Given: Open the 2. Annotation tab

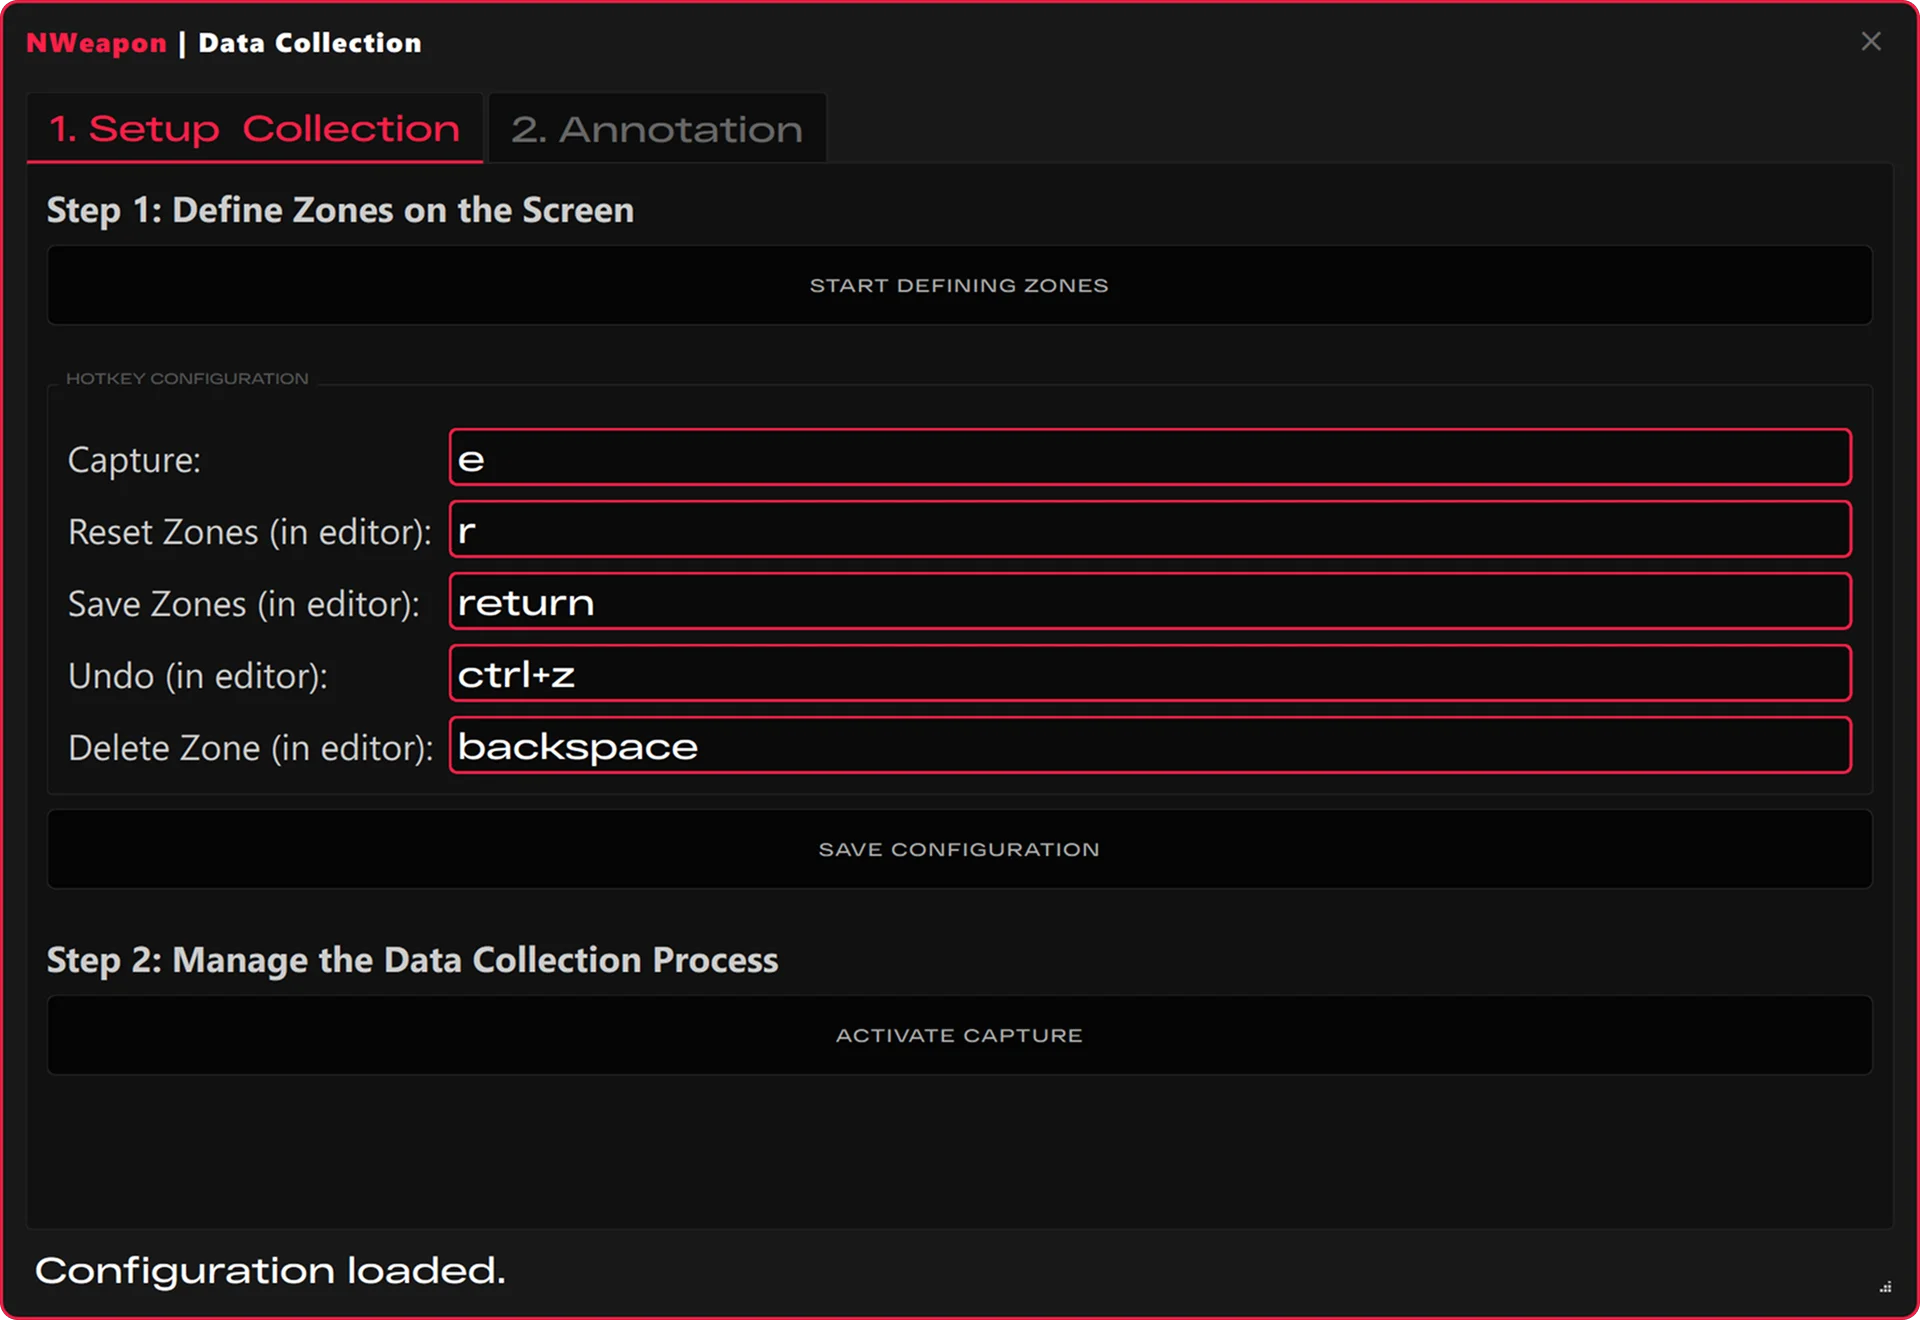Looking at the screenshot, I should (656, 129).
